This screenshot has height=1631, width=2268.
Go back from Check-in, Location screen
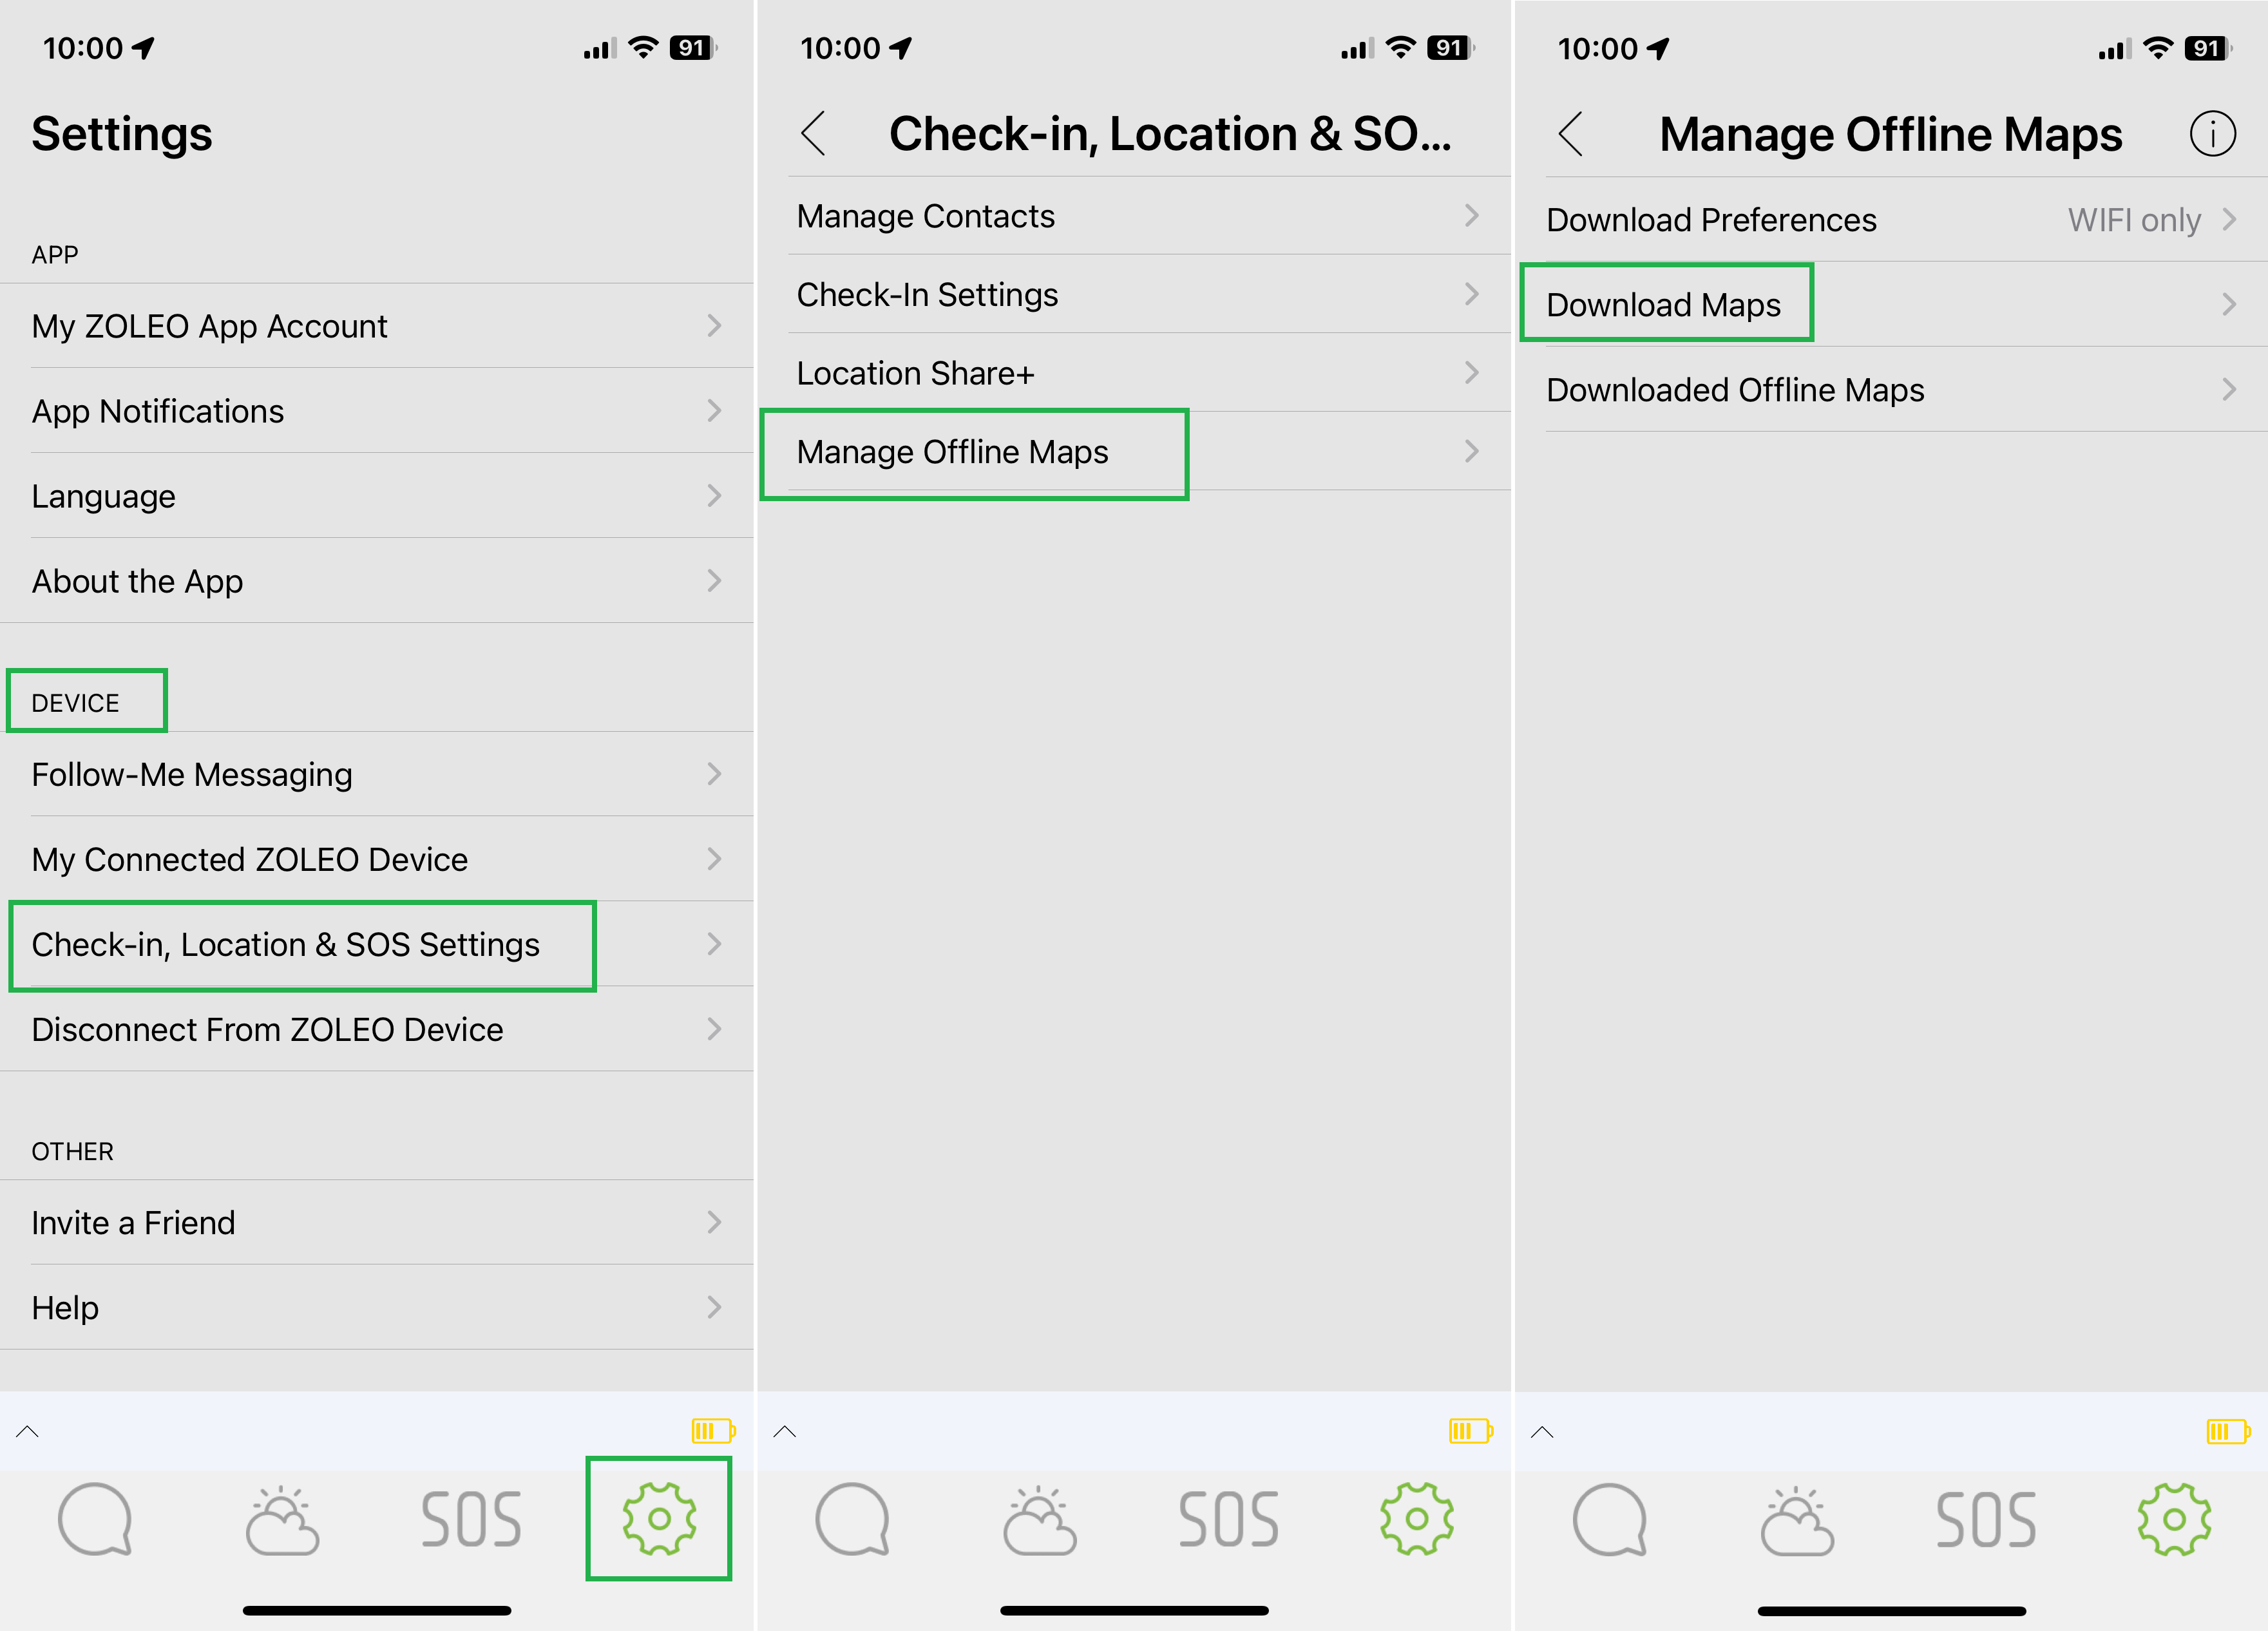[x=813, y=133]
